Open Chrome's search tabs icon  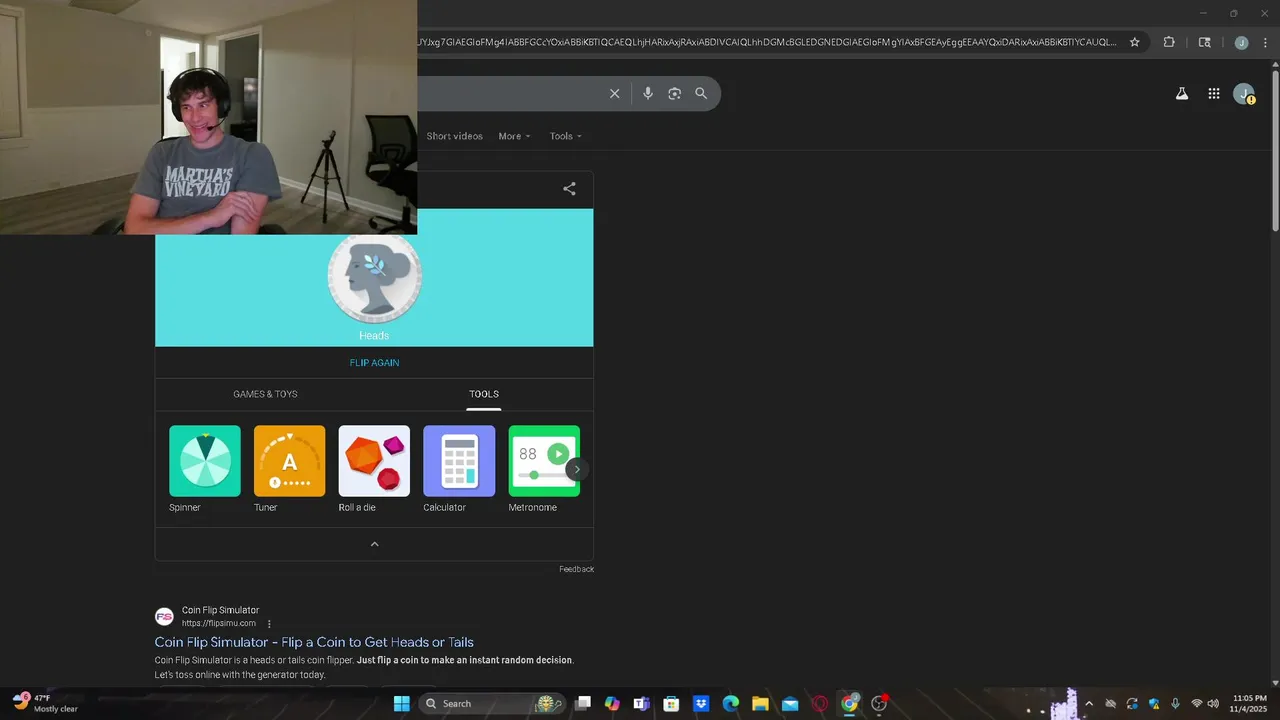(1205, 42)
